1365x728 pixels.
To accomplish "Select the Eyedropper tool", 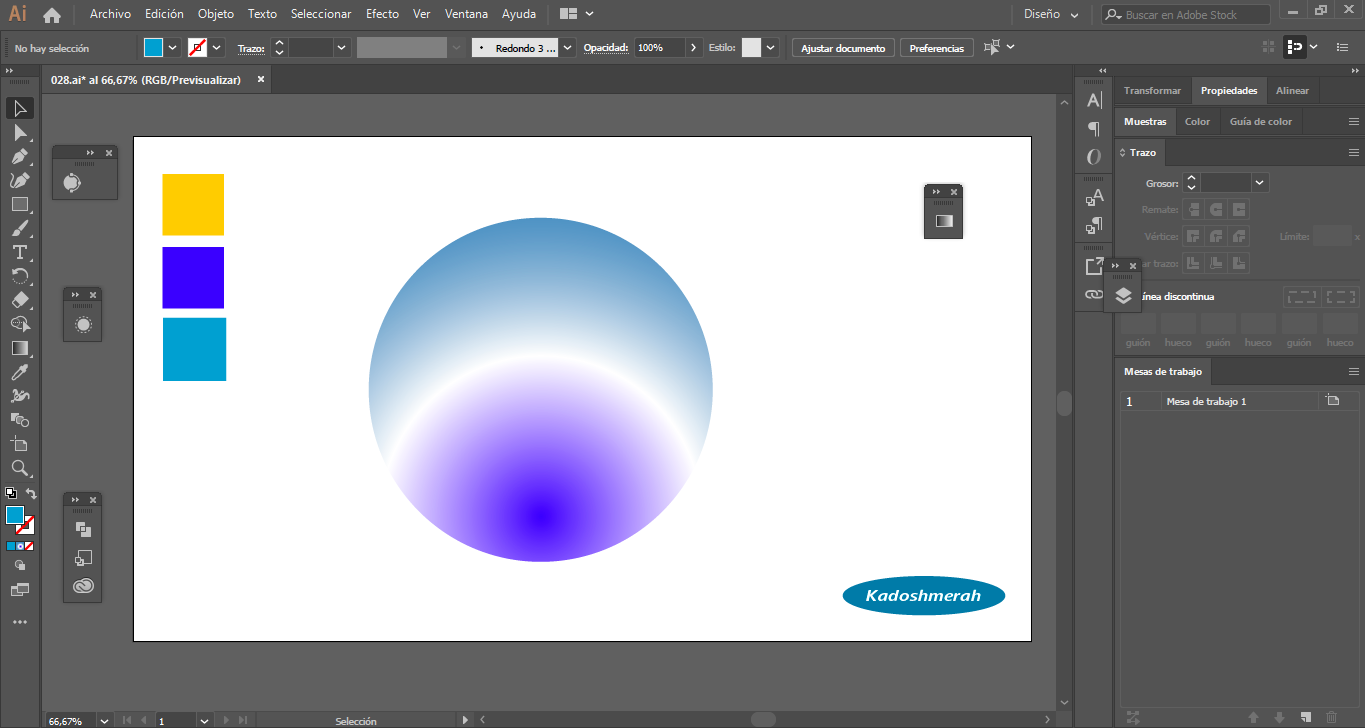I will 20,372.
